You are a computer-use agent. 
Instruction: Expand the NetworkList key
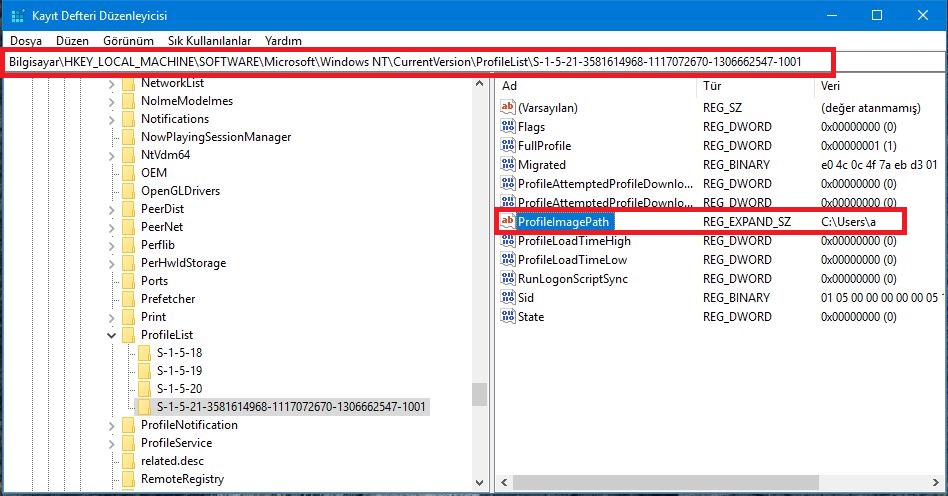pyautogui.click(x=111, y=83)
